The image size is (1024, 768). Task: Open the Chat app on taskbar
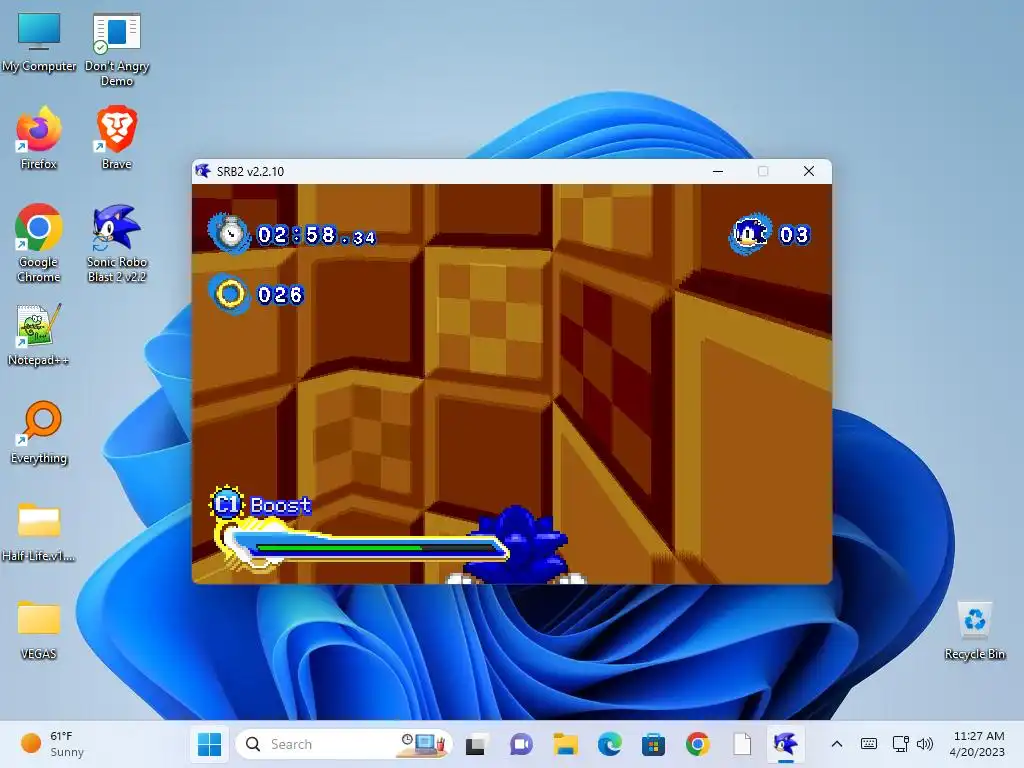tap(520, 744)
